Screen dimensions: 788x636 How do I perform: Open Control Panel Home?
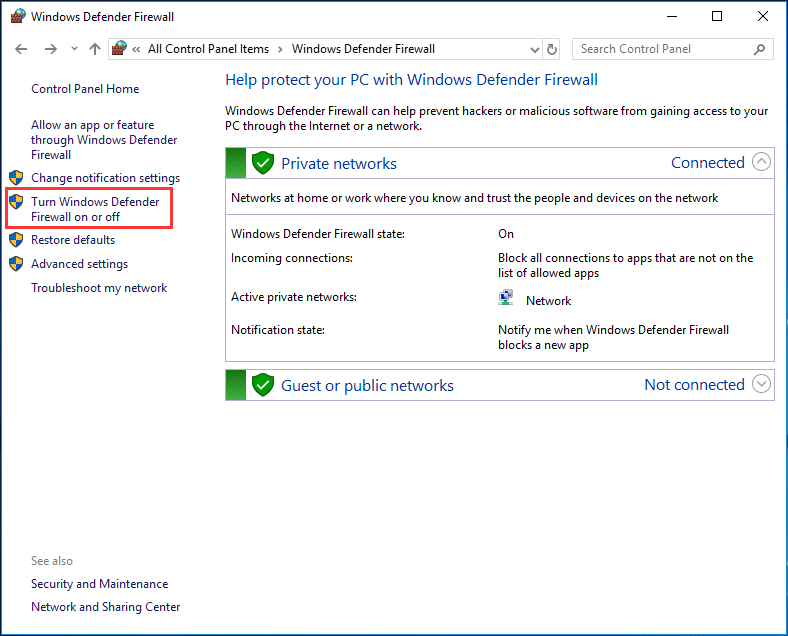tap(85, 89)
